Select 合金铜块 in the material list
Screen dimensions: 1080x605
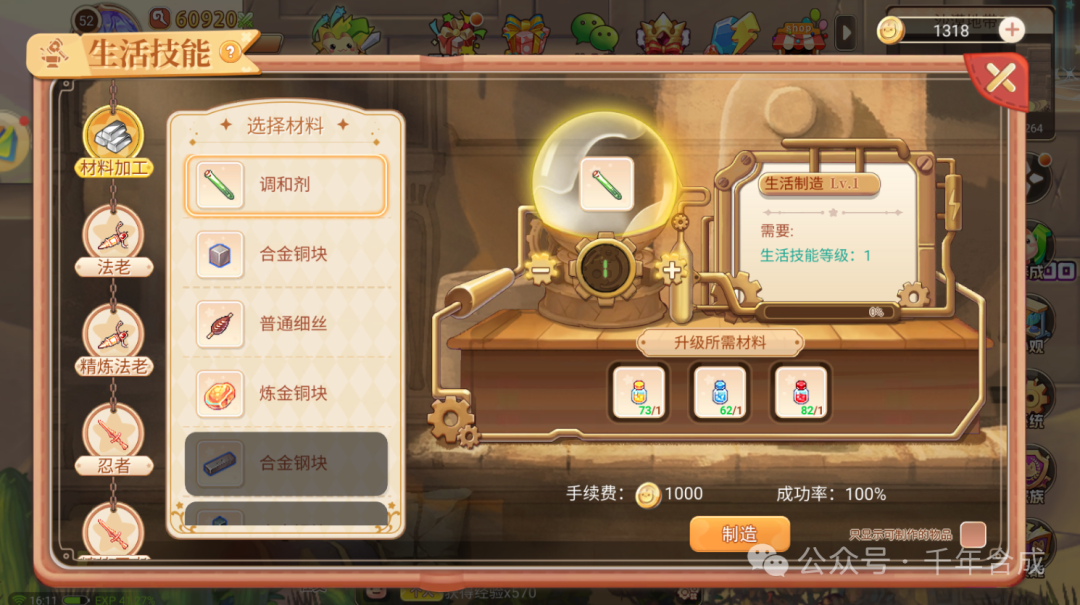(x=286, y=255)
